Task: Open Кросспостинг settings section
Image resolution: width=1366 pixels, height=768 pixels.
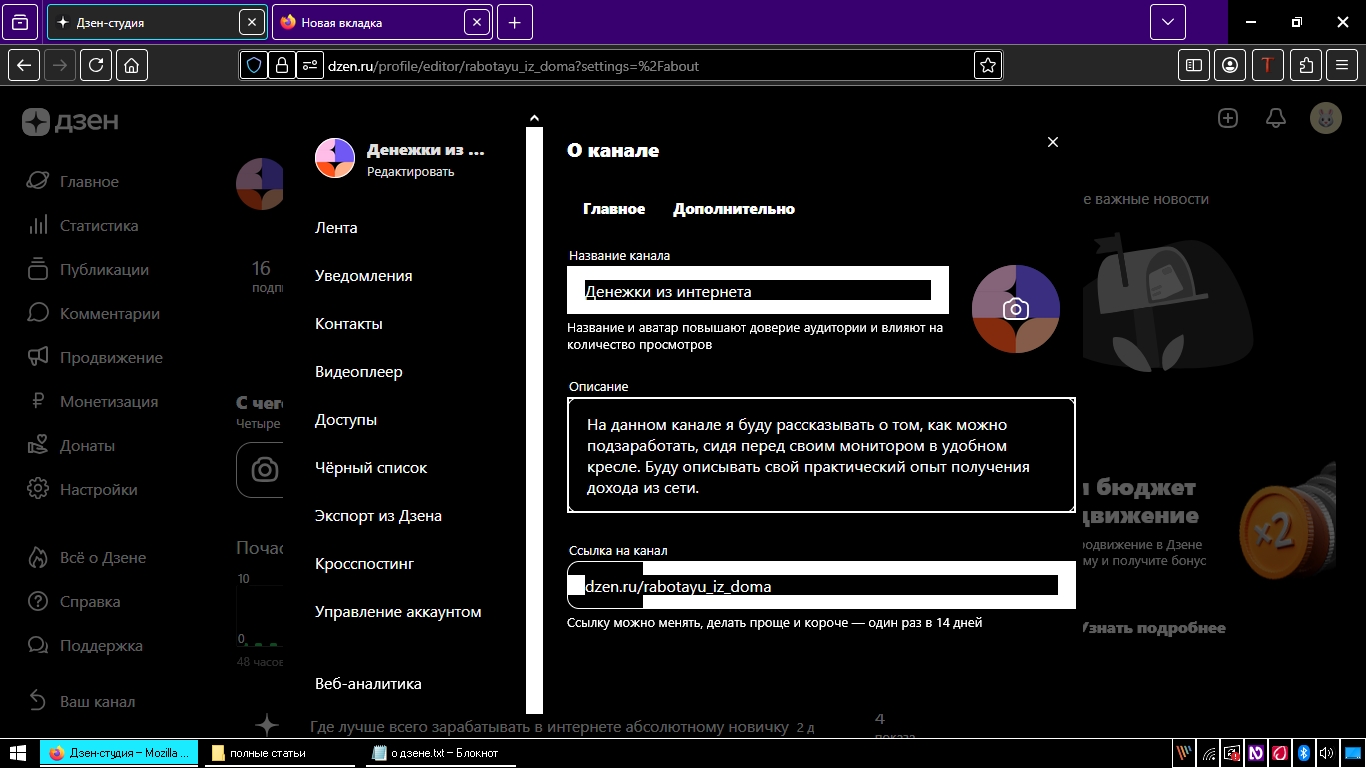Action: pos(364,564)
